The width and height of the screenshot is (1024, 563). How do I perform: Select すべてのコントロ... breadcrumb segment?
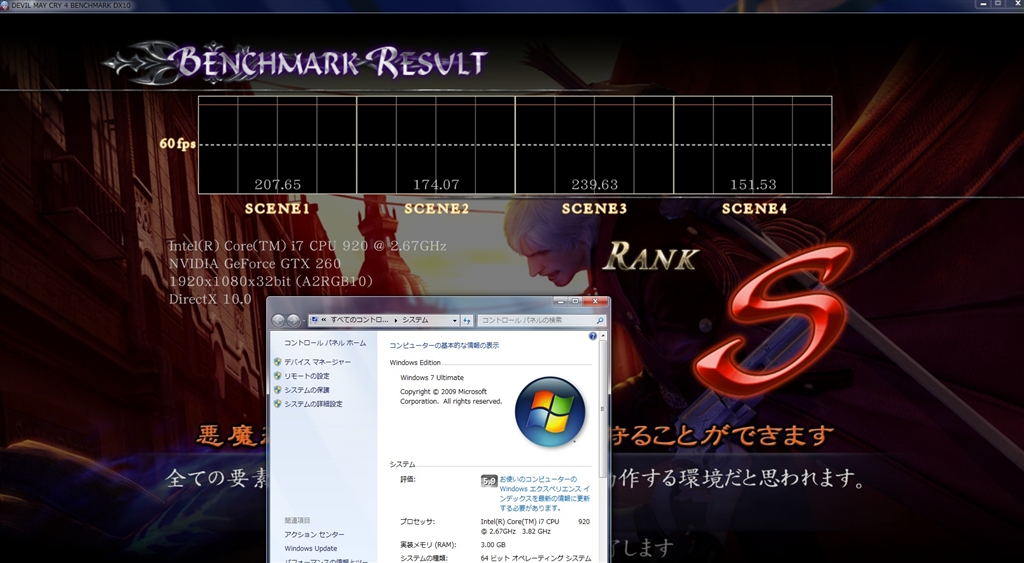[x=360, y=320]
